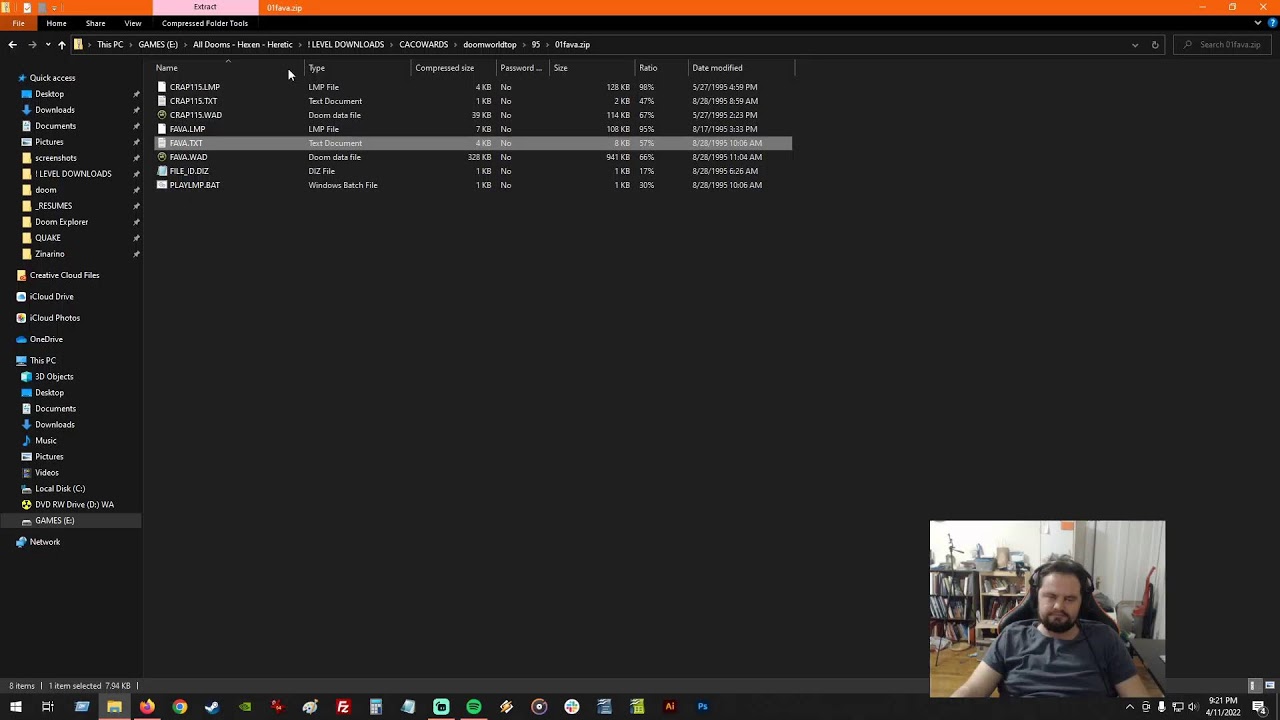Click the clock showing 9:21 PM

[x=1223, y=701]
